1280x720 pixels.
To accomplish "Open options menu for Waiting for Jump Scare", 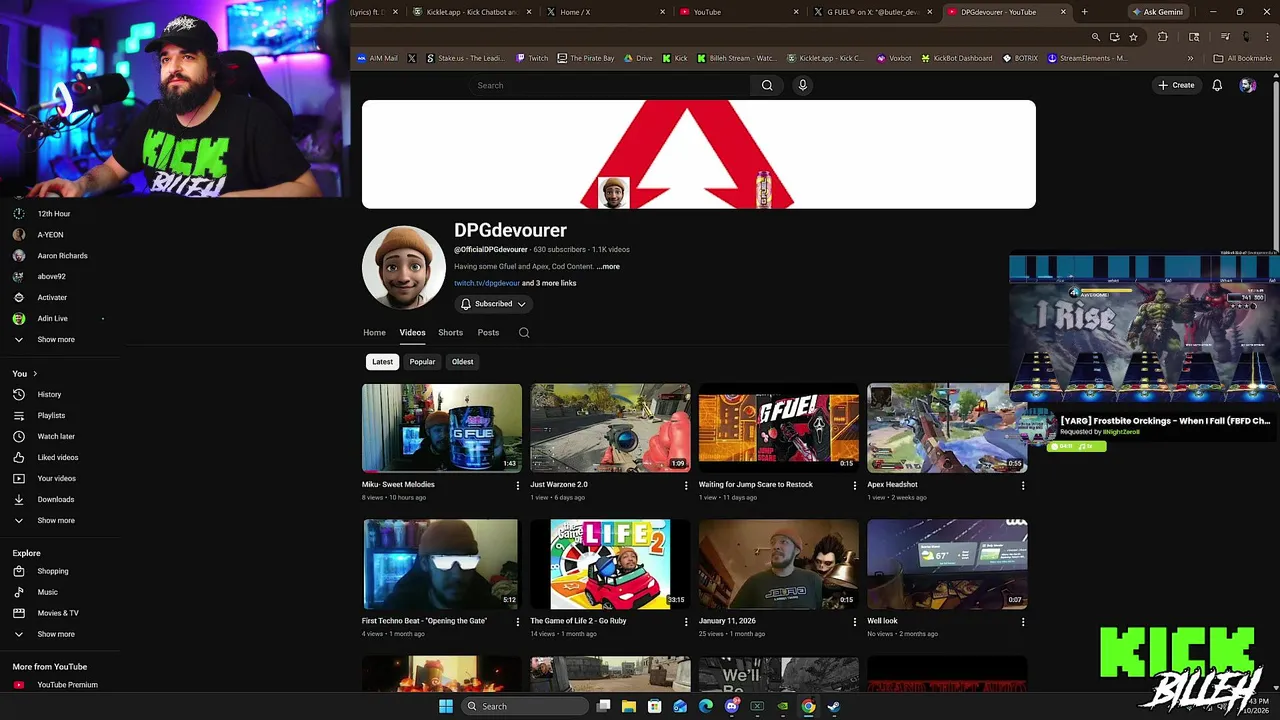I will pyautogui.click(x=854, y=485).
